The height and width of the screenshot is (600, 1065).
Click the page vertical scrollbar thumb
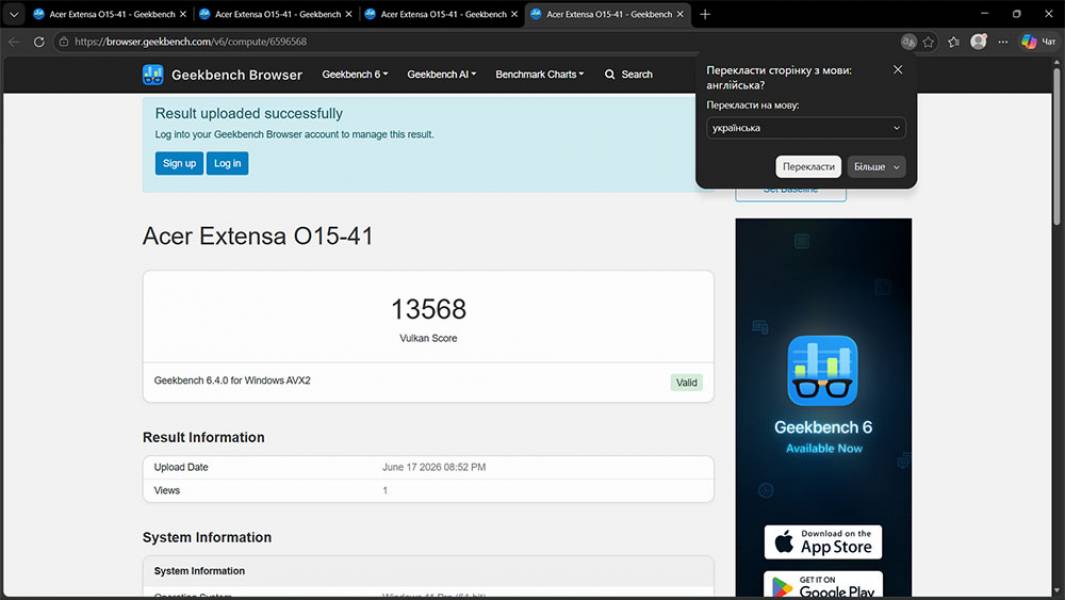click(x=1057, y=145)
